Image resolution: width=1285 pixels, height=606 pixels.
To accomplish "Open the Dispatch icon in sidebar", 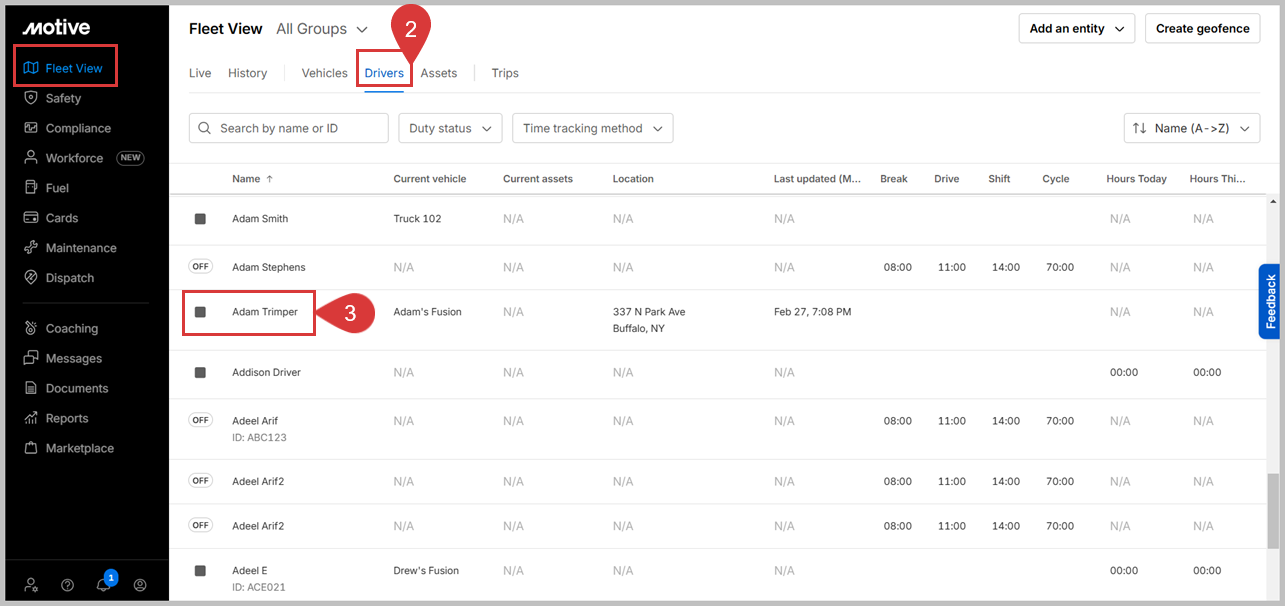I will (31, 278).
